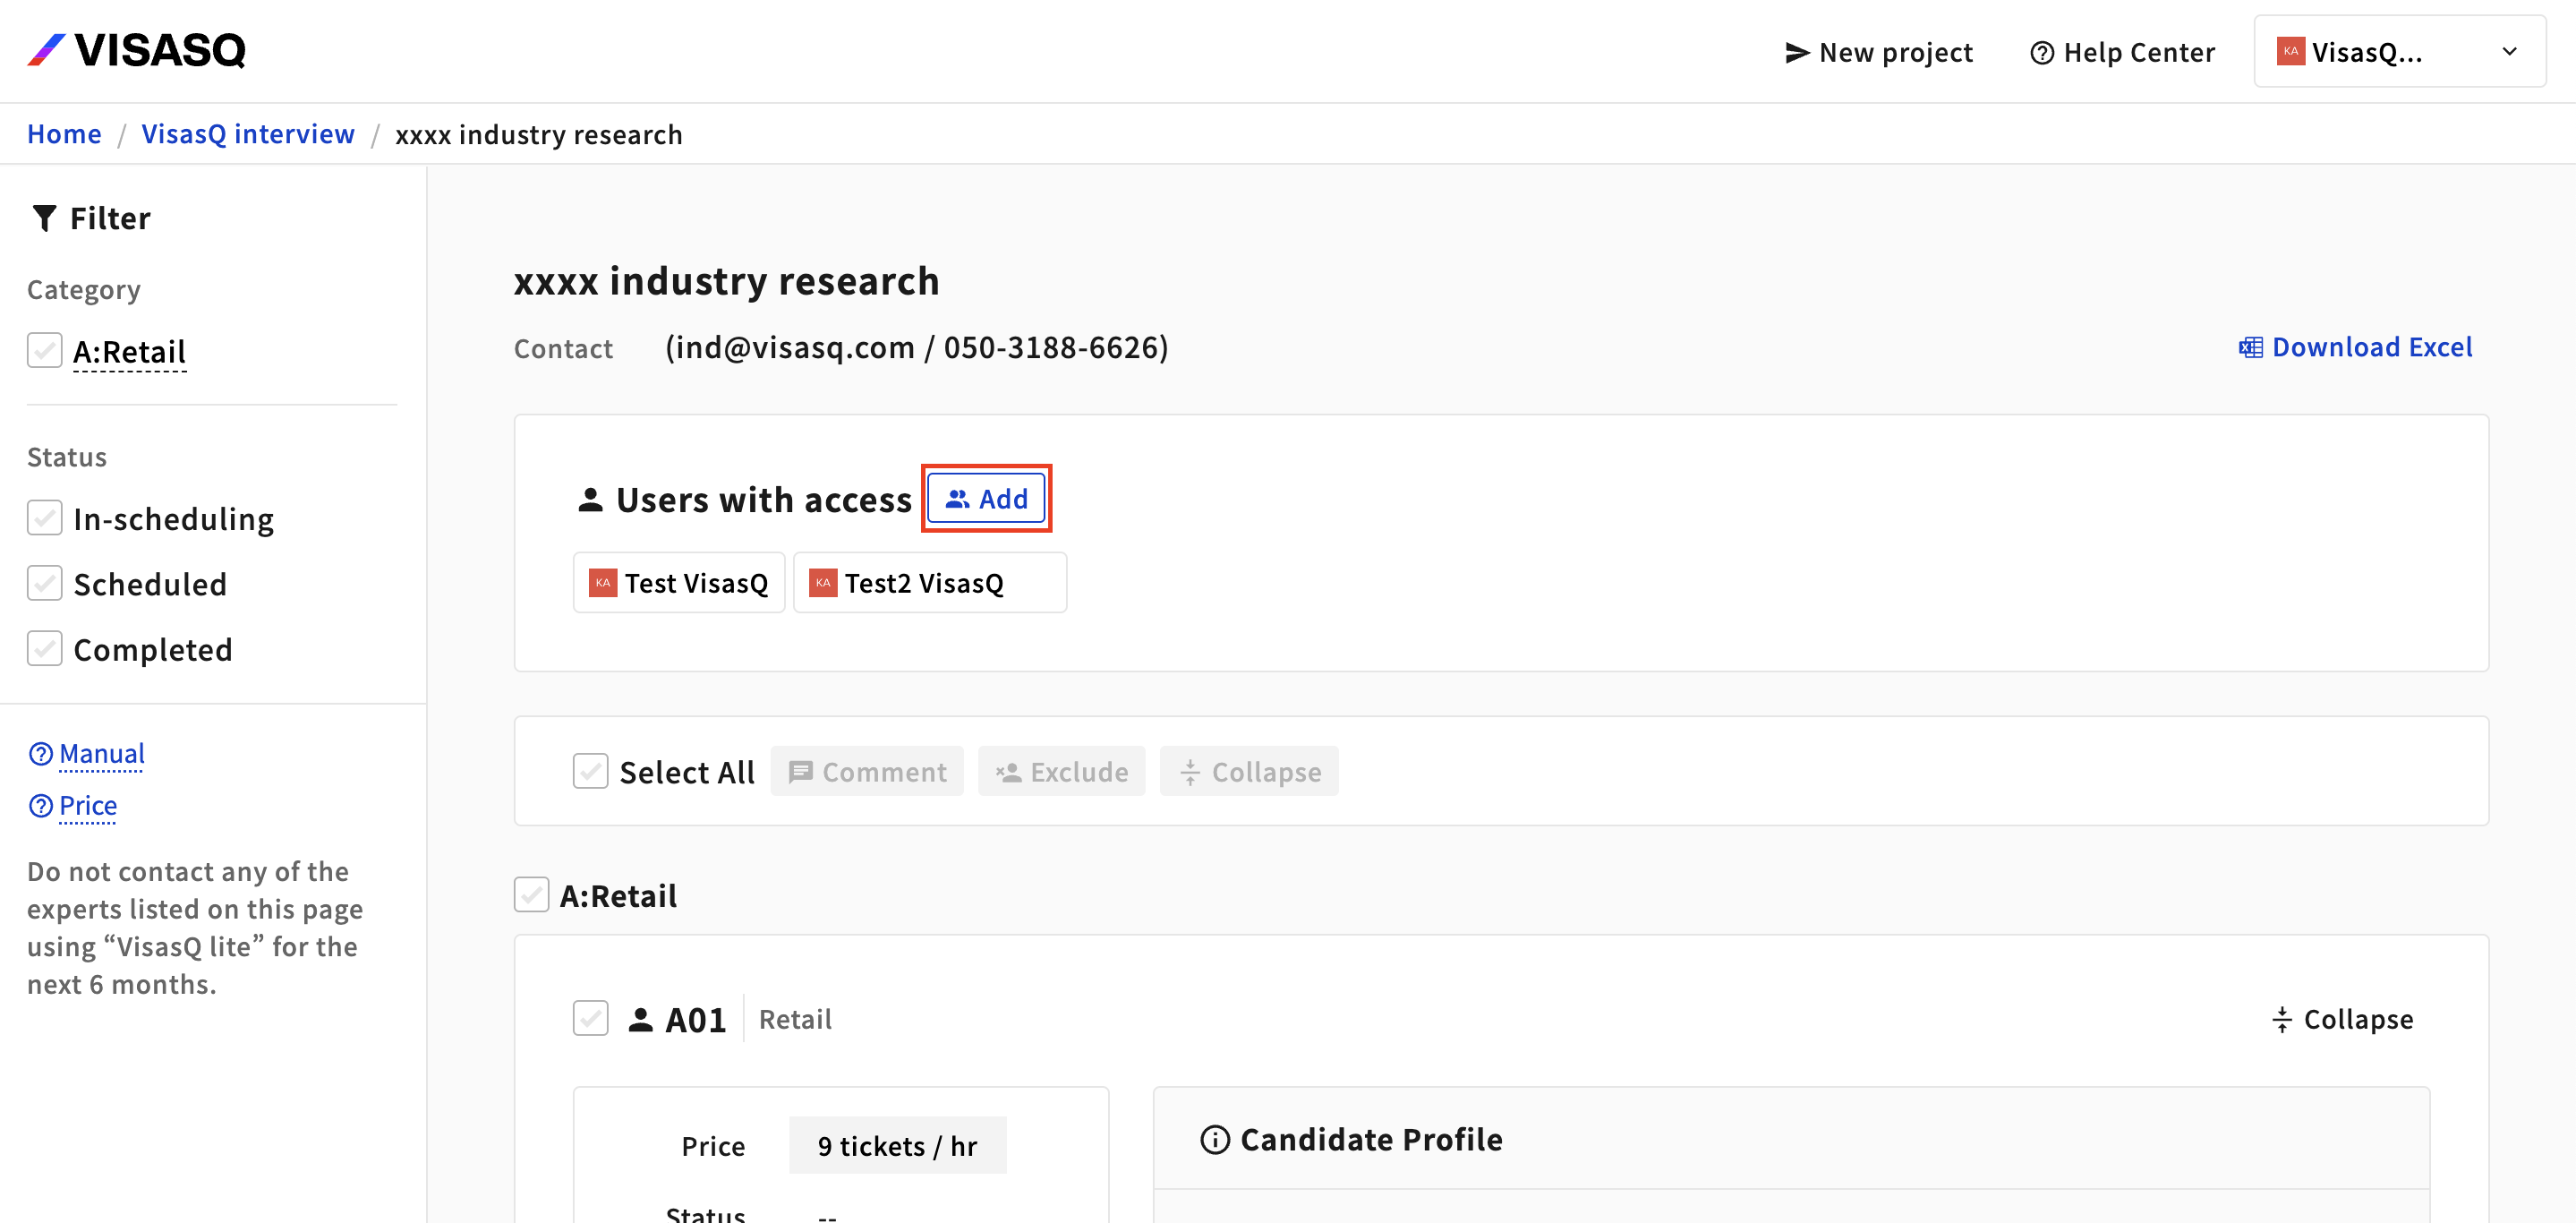Click Test VisasQ avatar icon
Viewport: 2576px width, 1223px height.
pos(603,583)
